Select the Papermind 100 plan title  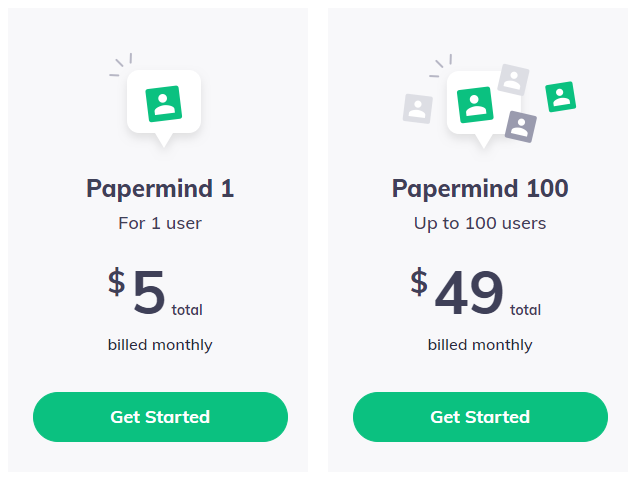[x=480, y=189]
